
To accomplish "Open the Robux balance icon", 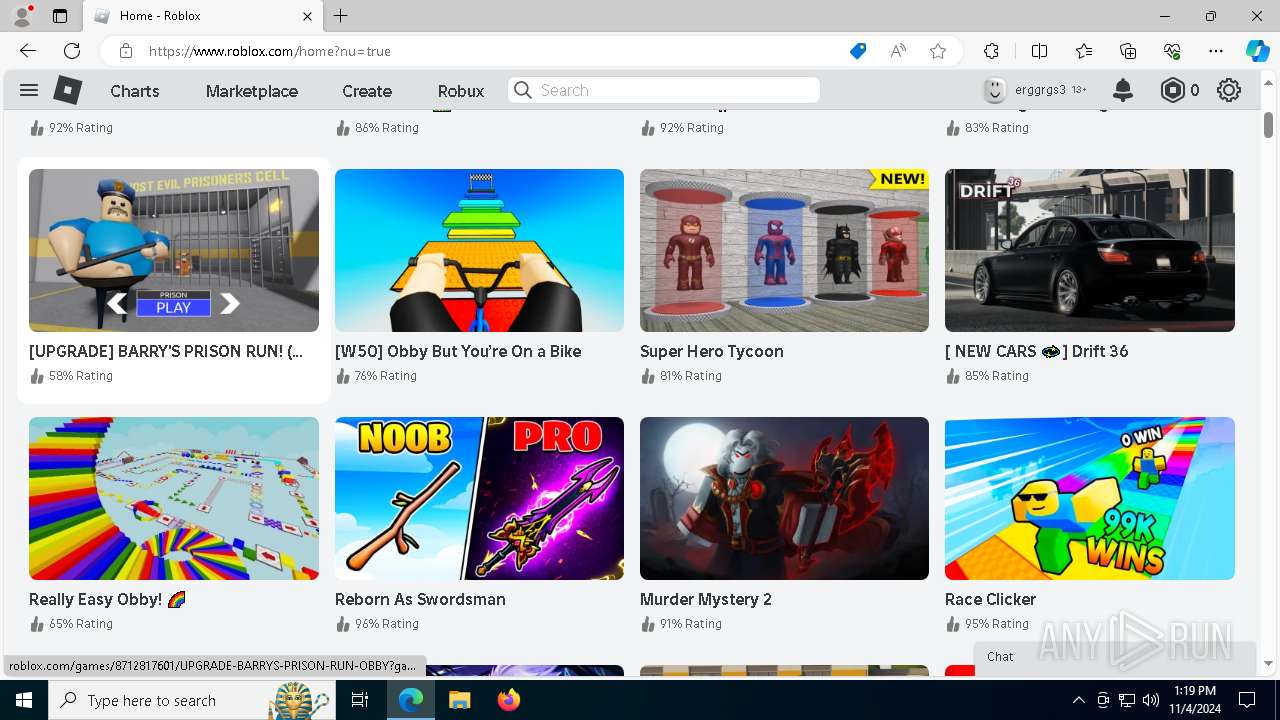I will point(1172,90).
